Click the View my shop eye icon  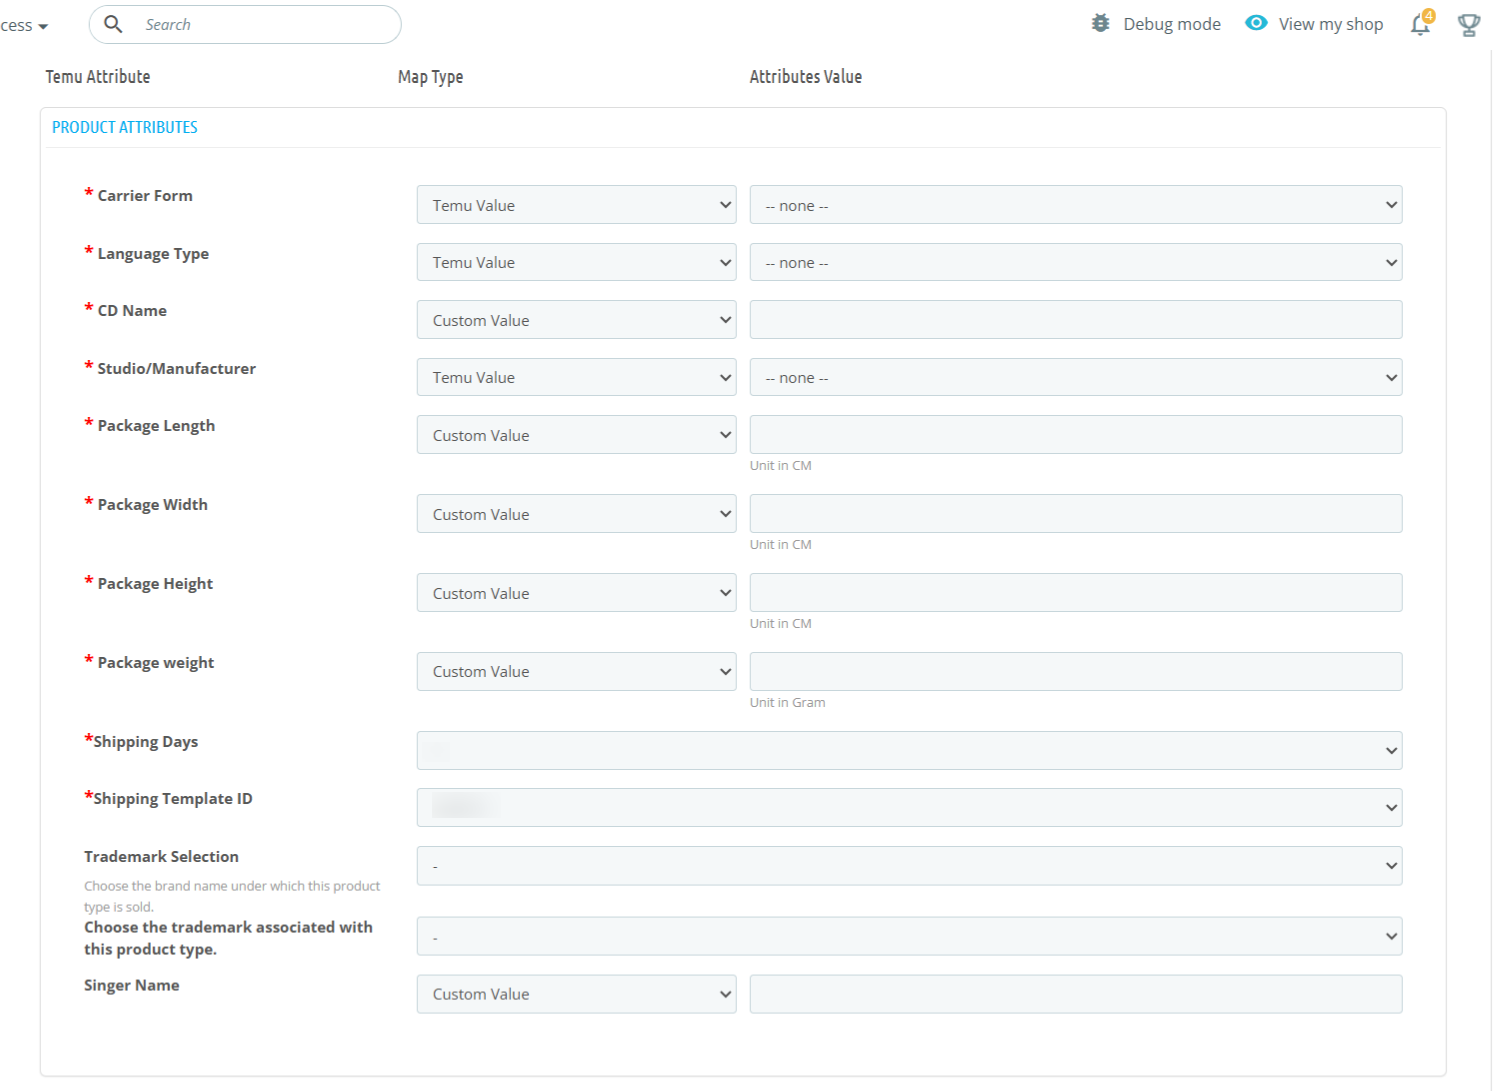pos(1256,23)
